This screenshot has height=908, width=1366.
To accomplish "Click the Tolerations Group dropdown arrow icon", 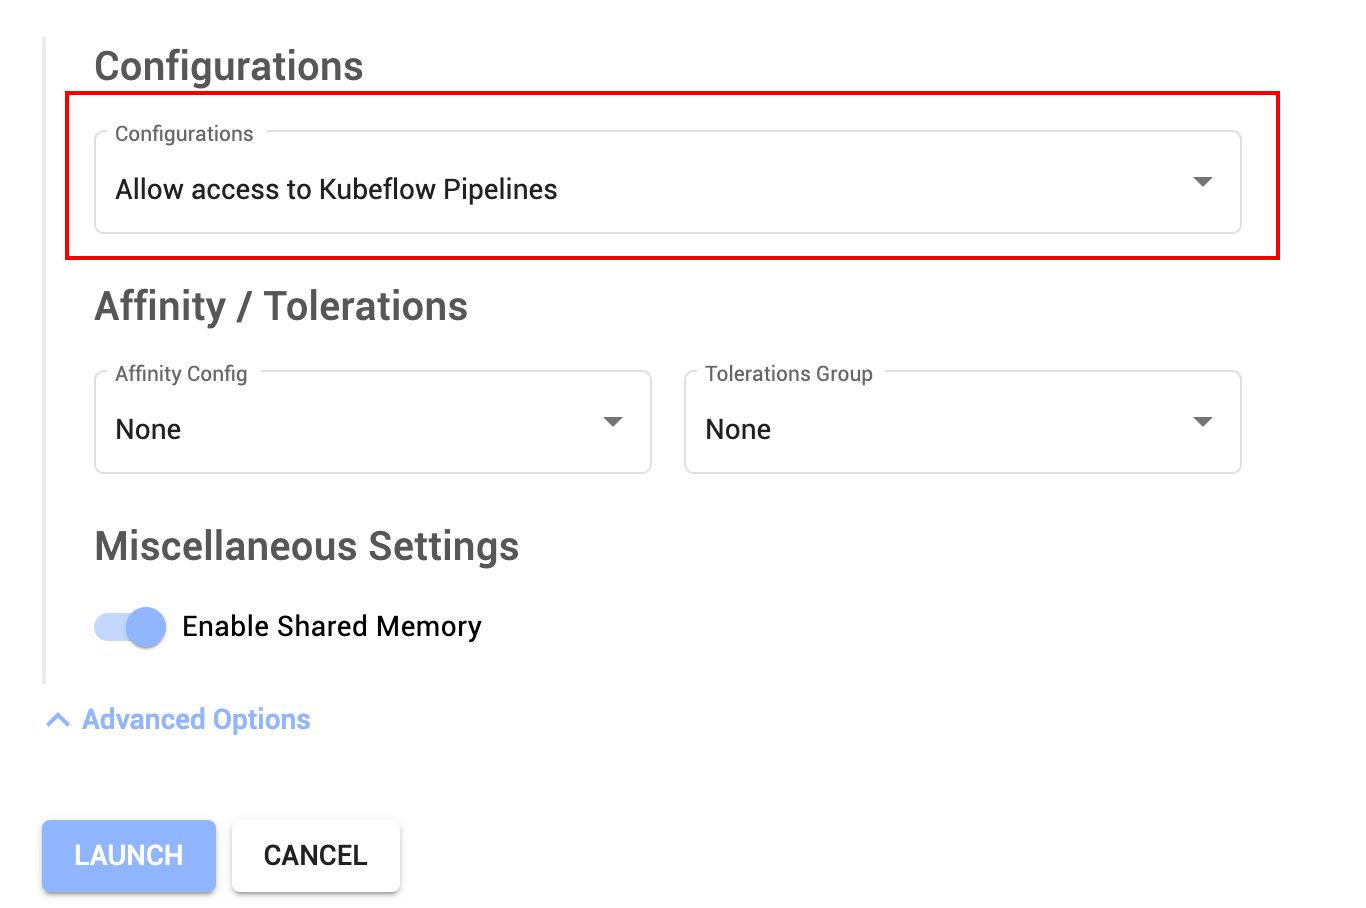I will coord(1203,422).
